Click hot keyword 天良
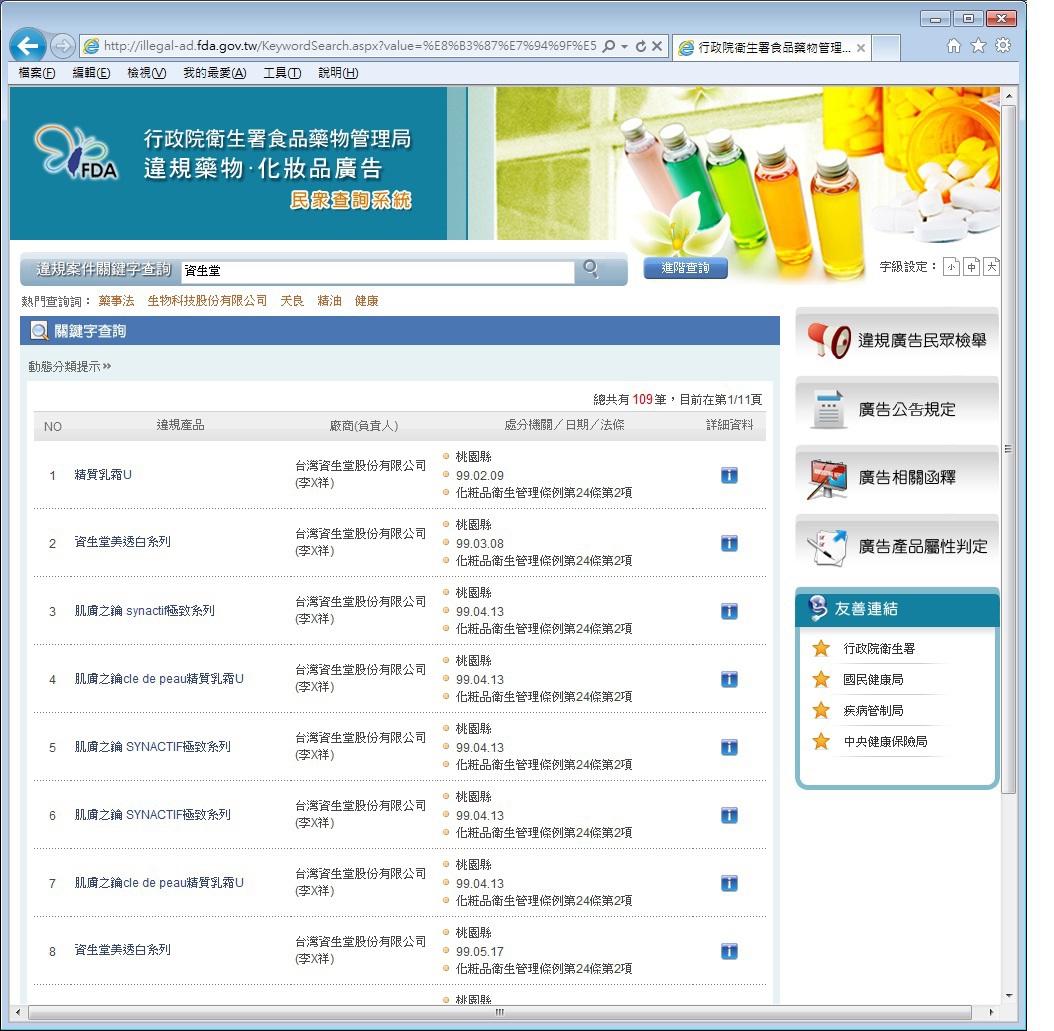 292,300
